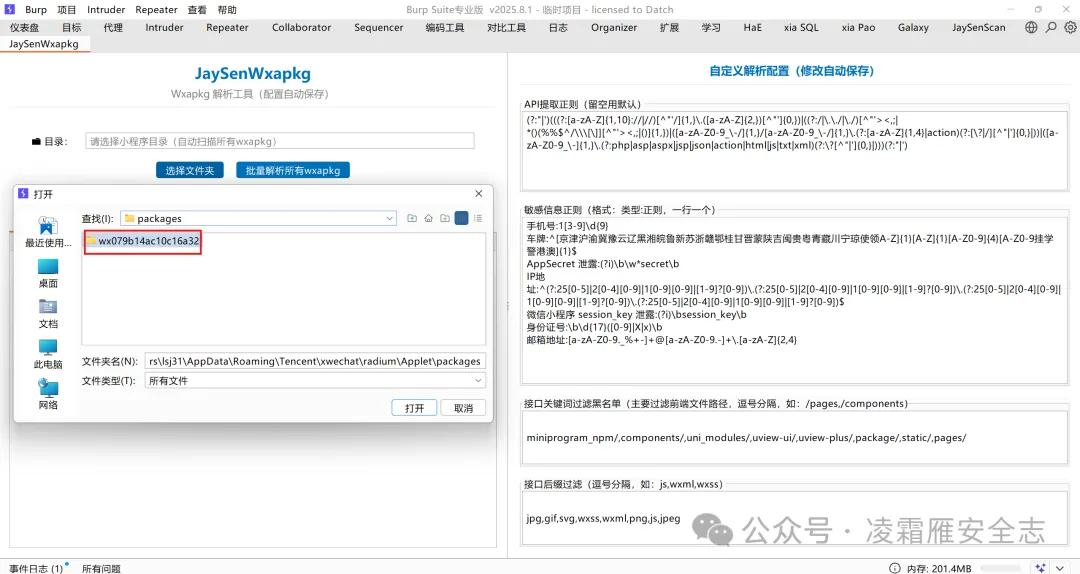The height and width of the screenshot is (574, 1080).
Task: Click the 打开 button in dialog
Action: click(415, 408)
